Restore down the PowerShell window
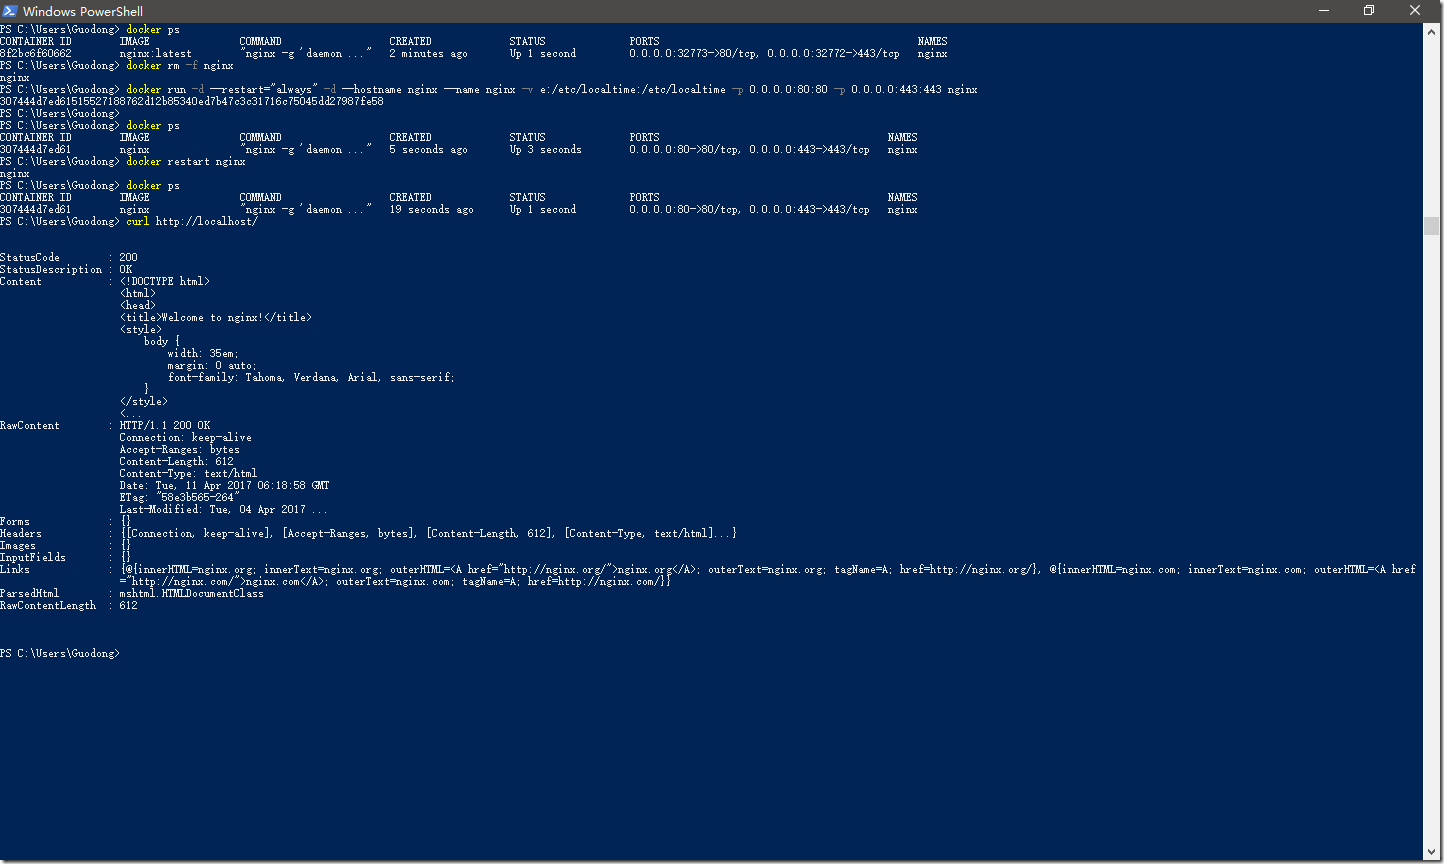The image size is (1444, 864). point(1368,10)
